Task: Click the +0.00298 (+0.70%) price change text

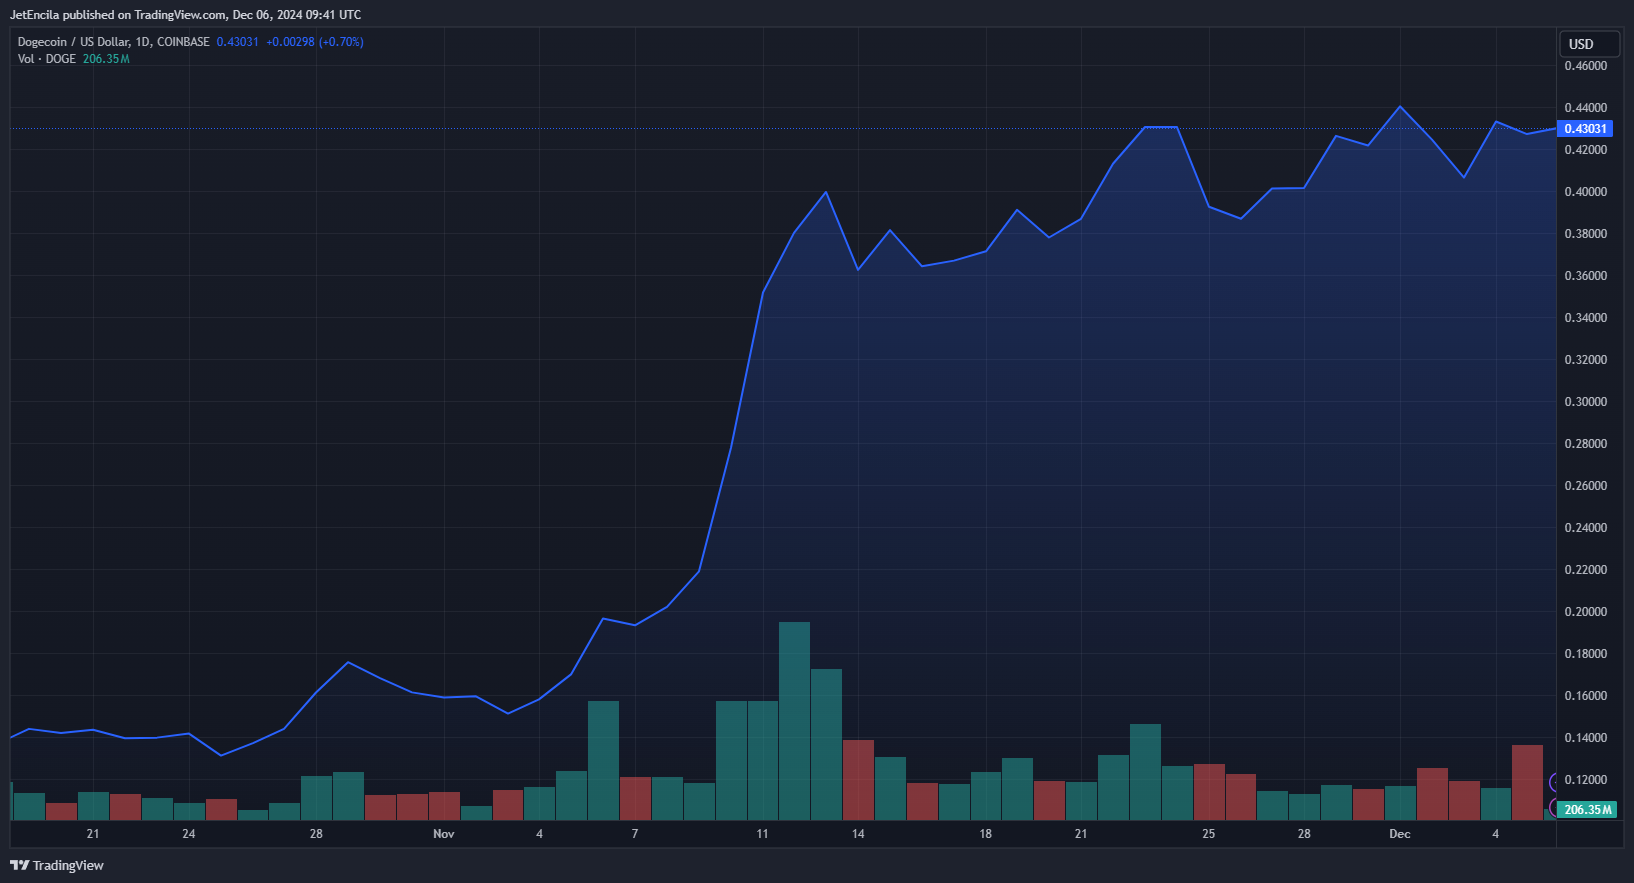Action: (x=314, y=42)
